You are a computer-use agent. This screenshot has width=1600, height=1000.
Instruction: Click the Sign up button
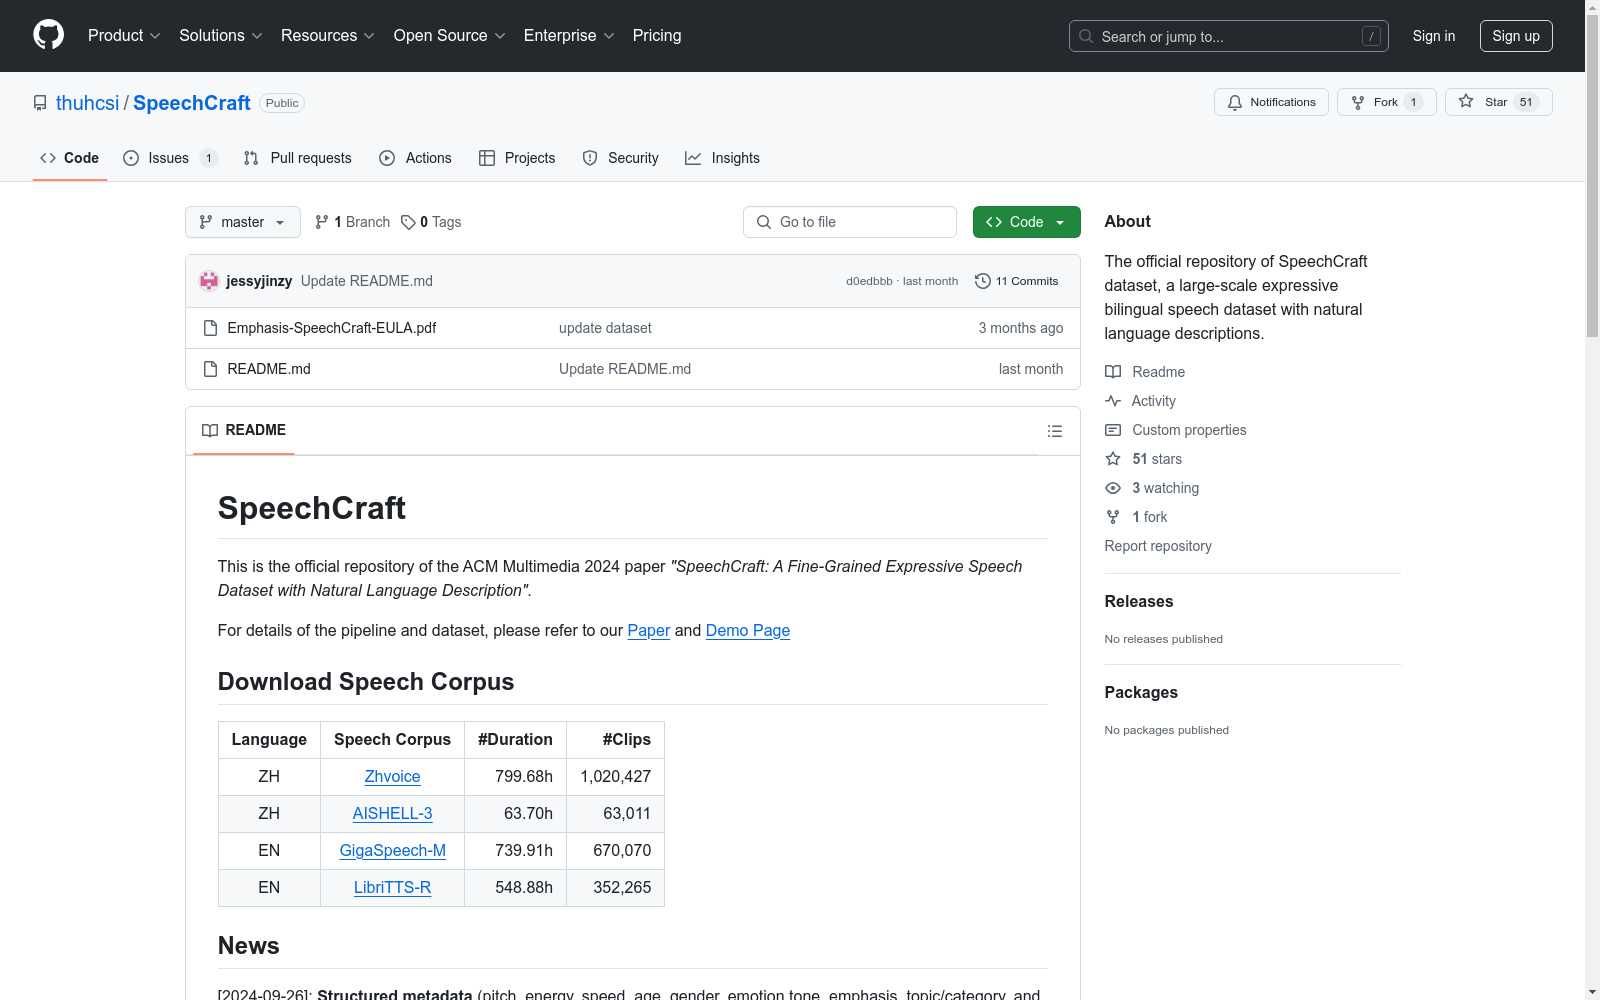click(x=1516, y=36)
